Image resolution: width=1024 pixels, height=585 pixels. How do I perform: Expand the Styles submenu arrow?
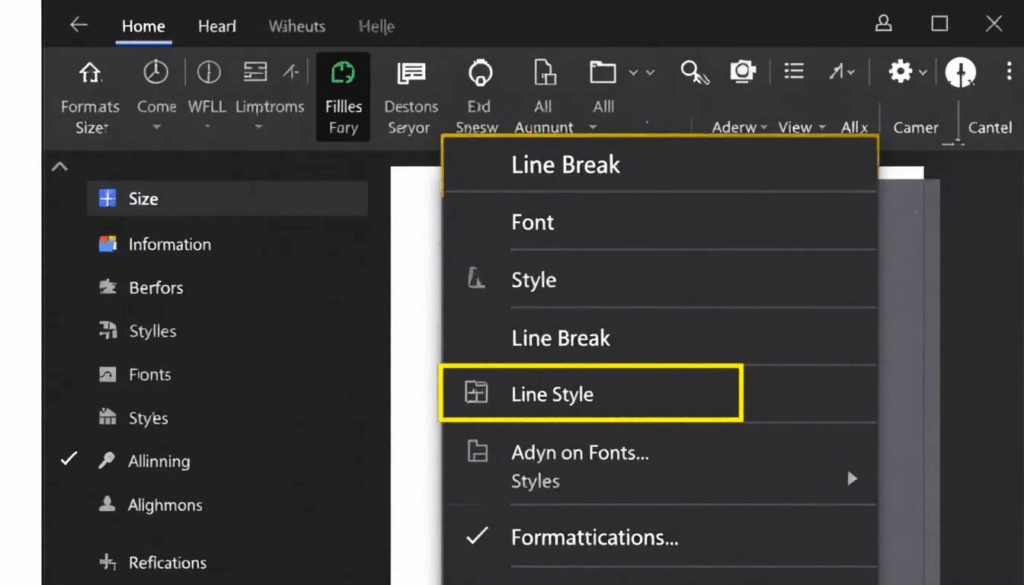click(x=852, y=479)
